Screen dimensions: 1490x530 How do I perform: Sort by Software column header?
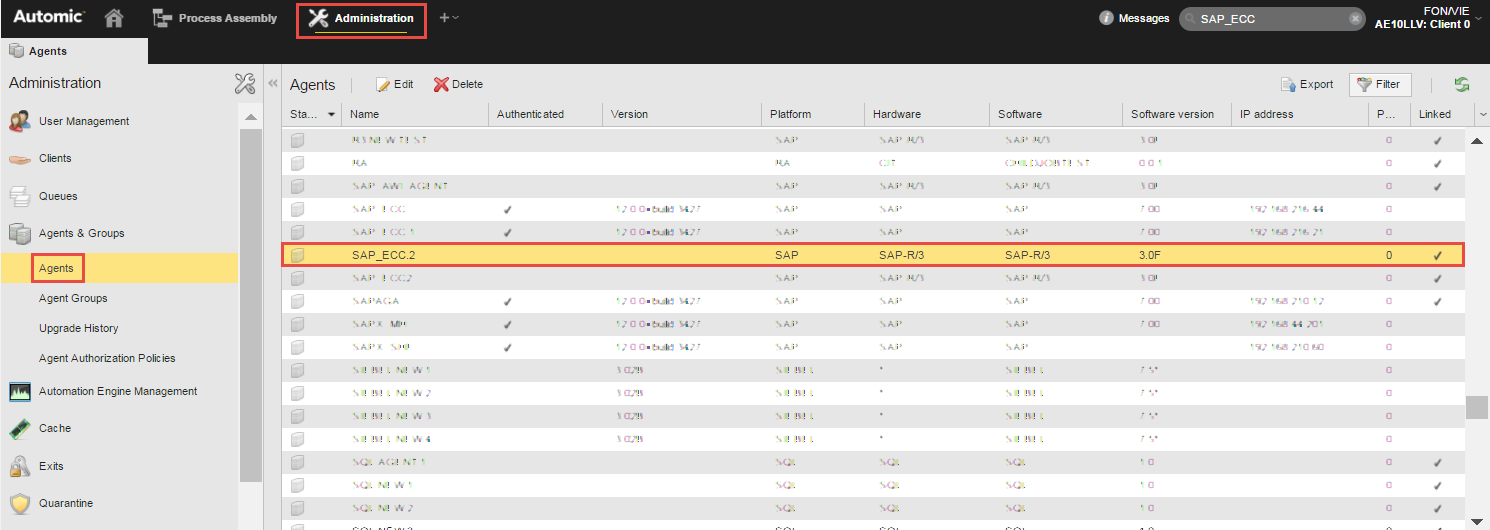tap(1056, 114)
